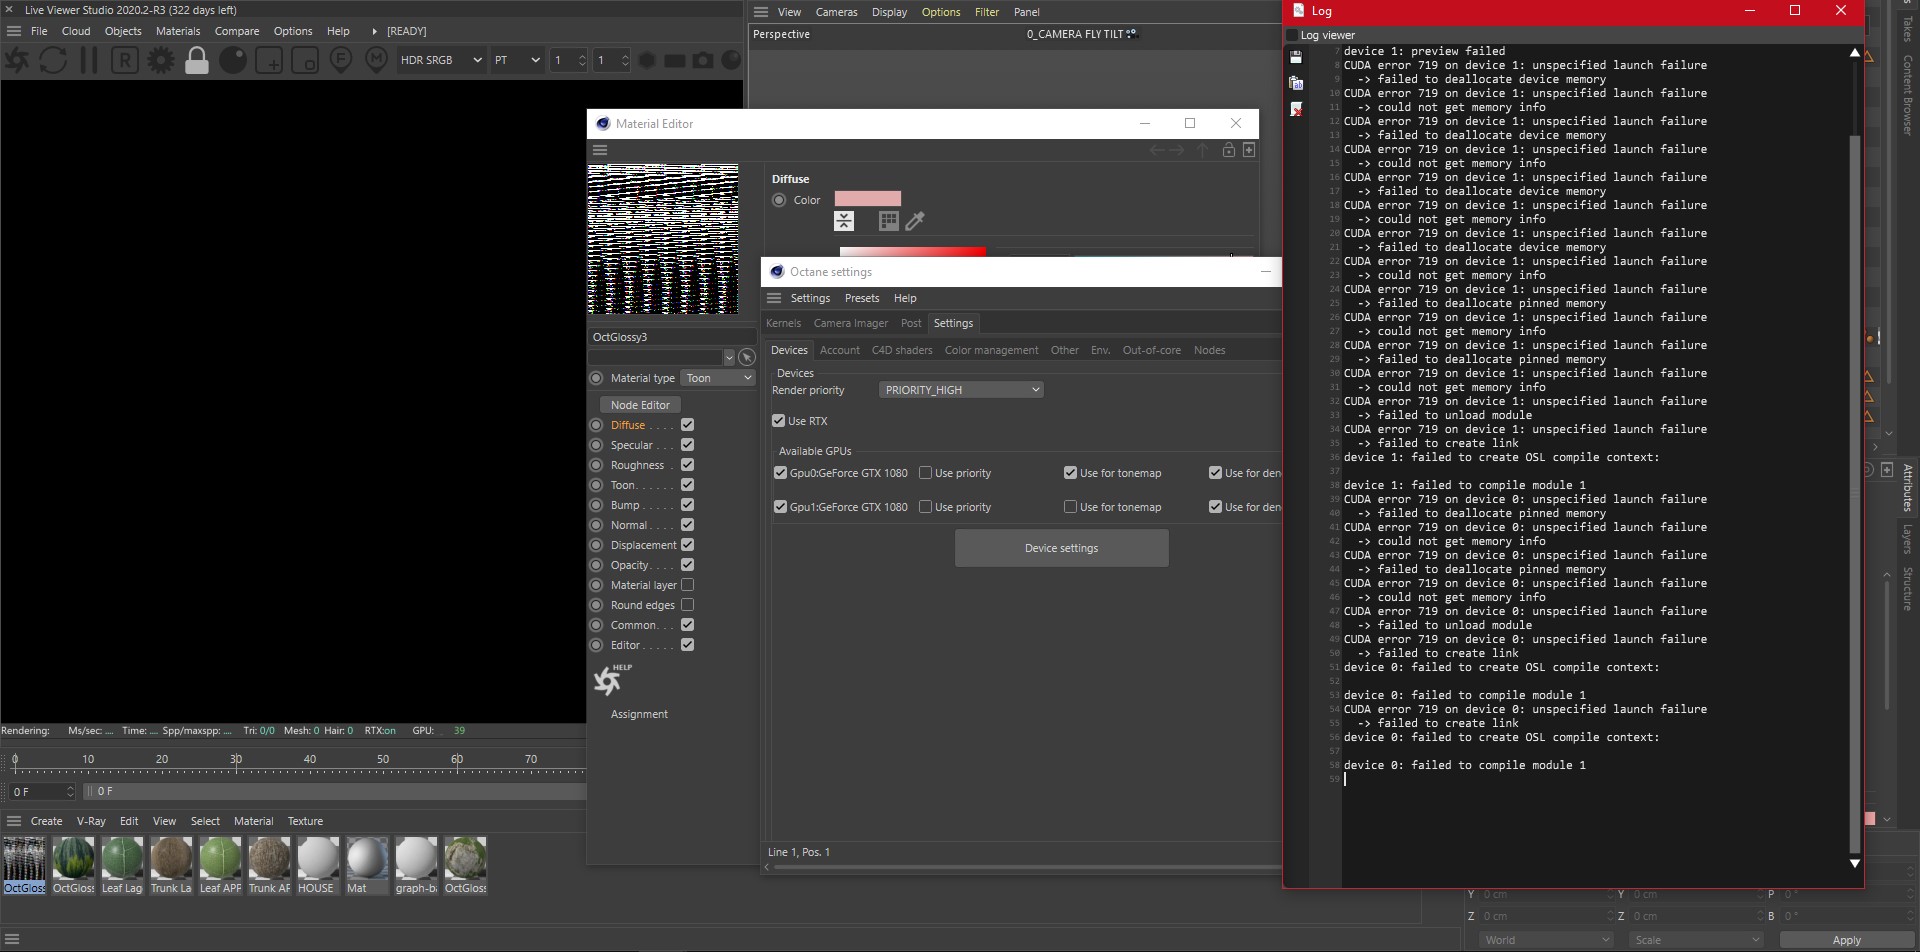Select the Assignment entry in Material Editor
This screenshot has height=952, width=1920.
(639, 714)
